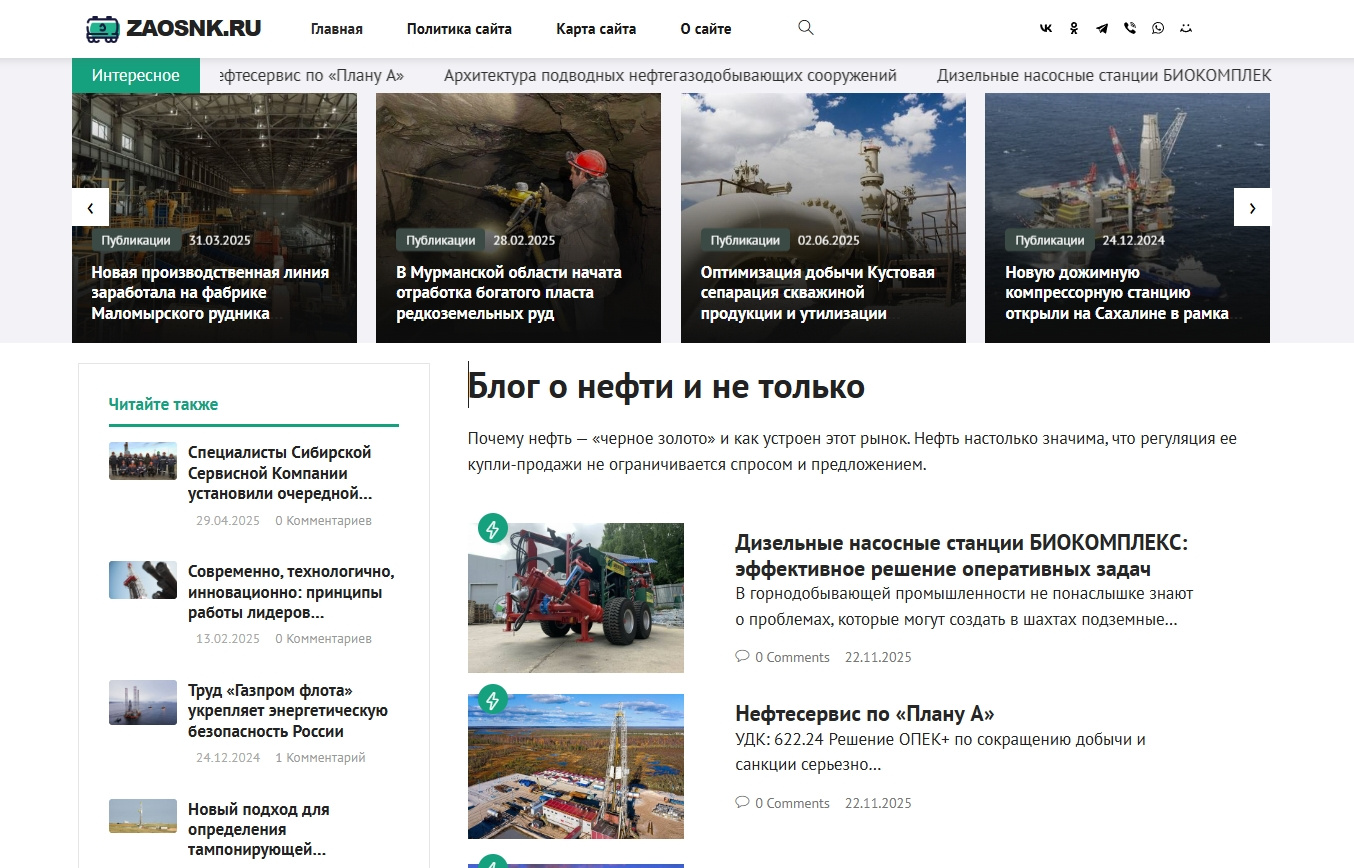Screen dimensions: 1354x868
Task: Click the Интересное ticker label
Action: (x=136, y=76)
